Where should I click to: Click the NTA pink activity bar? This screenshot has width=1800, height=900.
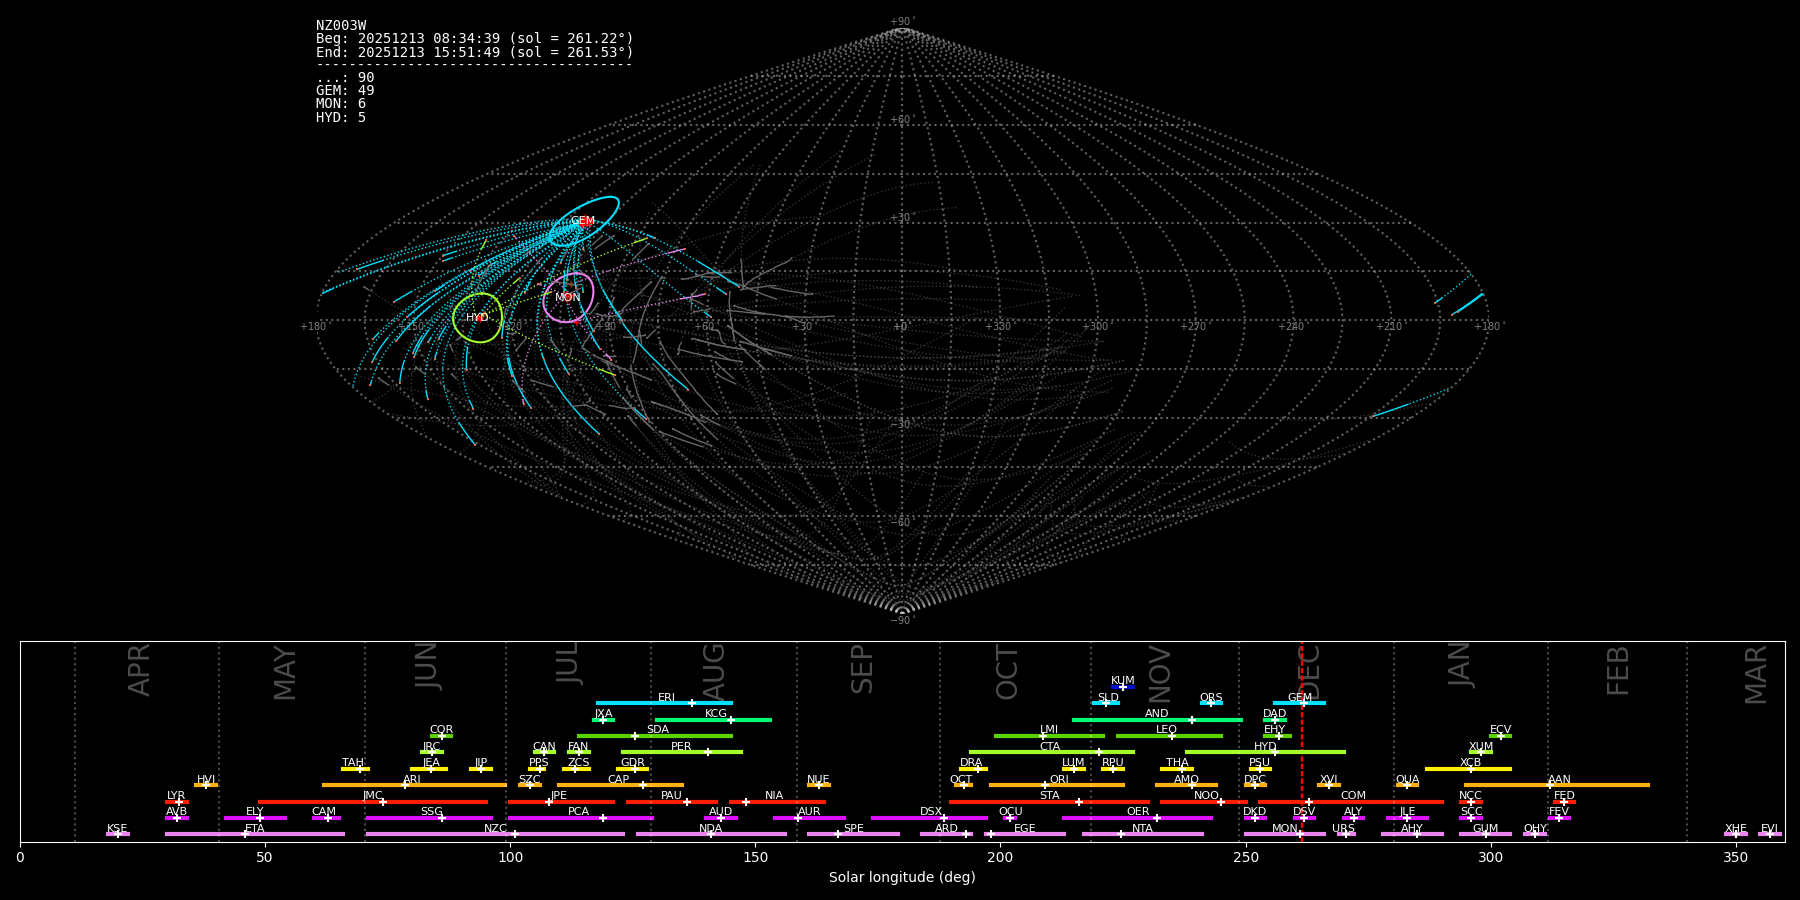pos(1142,834)
